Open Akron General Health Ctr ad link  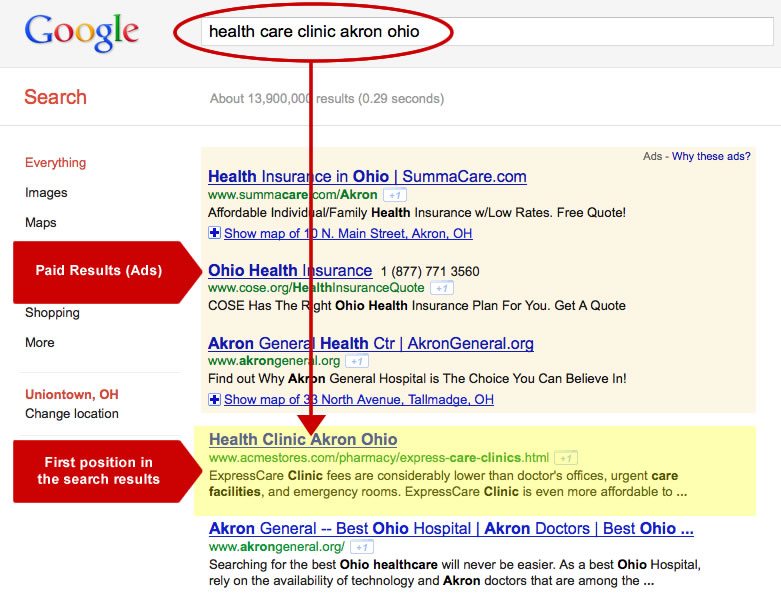coord(371,343)
